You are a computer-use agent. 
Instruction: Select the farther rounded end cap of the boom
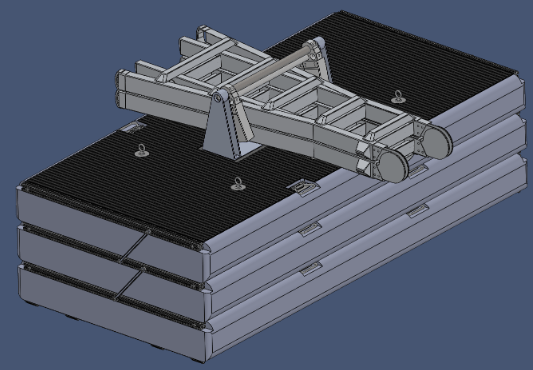(437, 142)
